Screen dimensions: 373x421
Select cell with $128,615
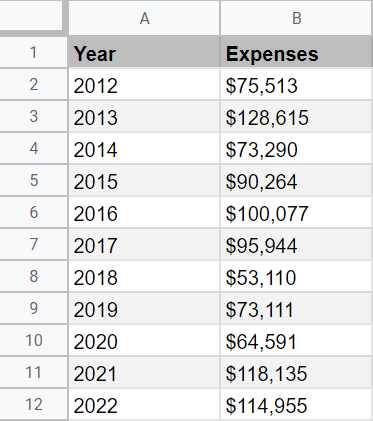pos(296,116)
